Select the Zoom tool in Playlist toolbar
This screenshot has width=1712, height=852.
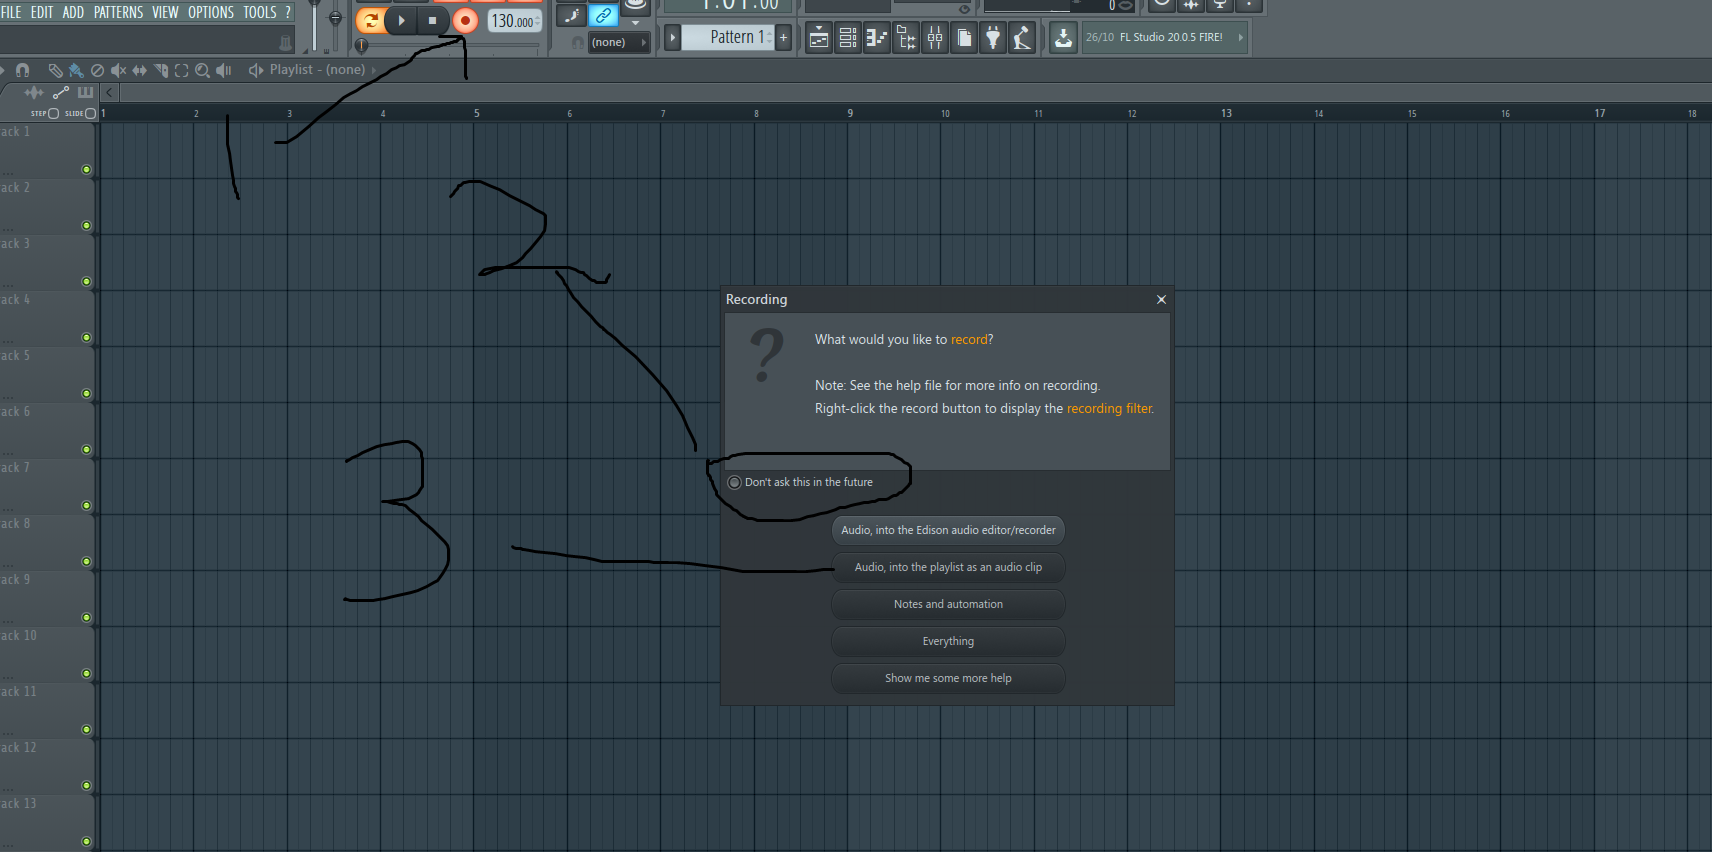click(x=202, y=70)
